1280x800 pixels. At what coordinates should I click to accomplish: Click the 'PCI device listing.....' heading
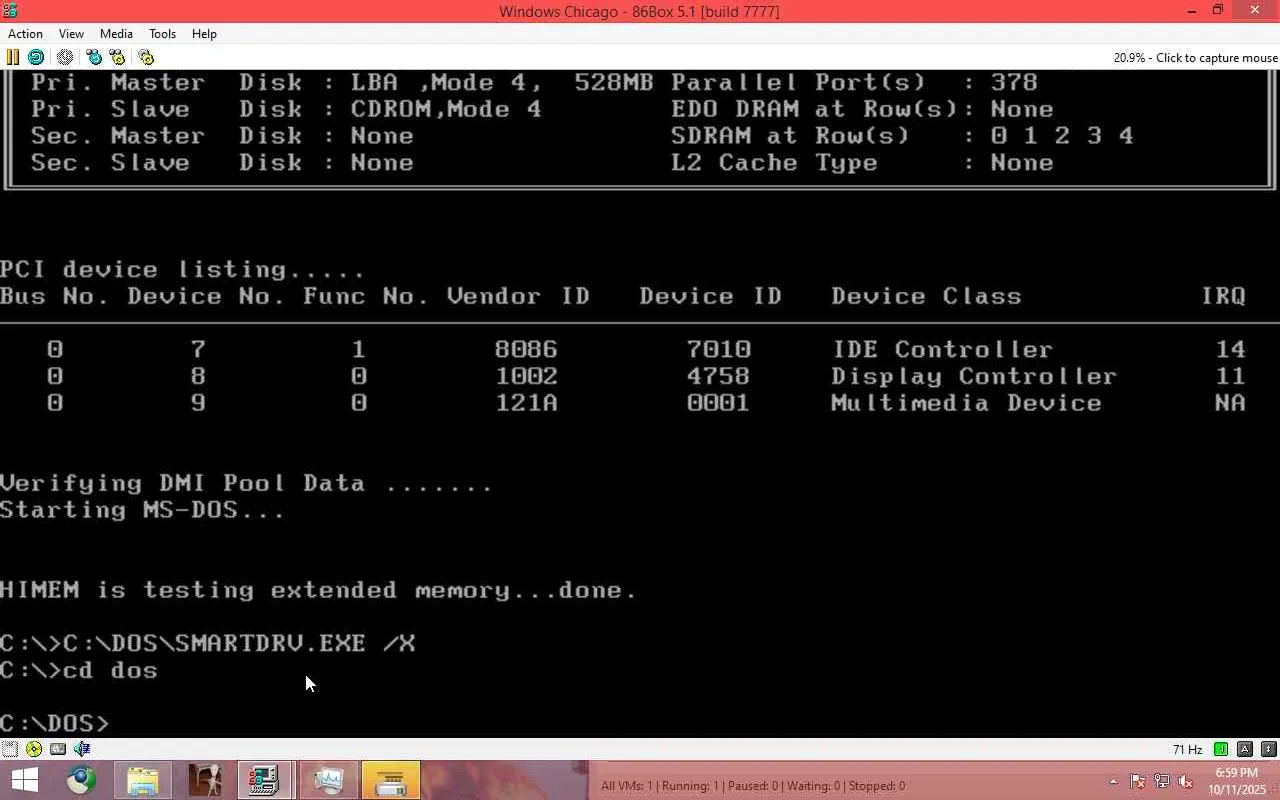pyautogui.click(x=183, y=270)
